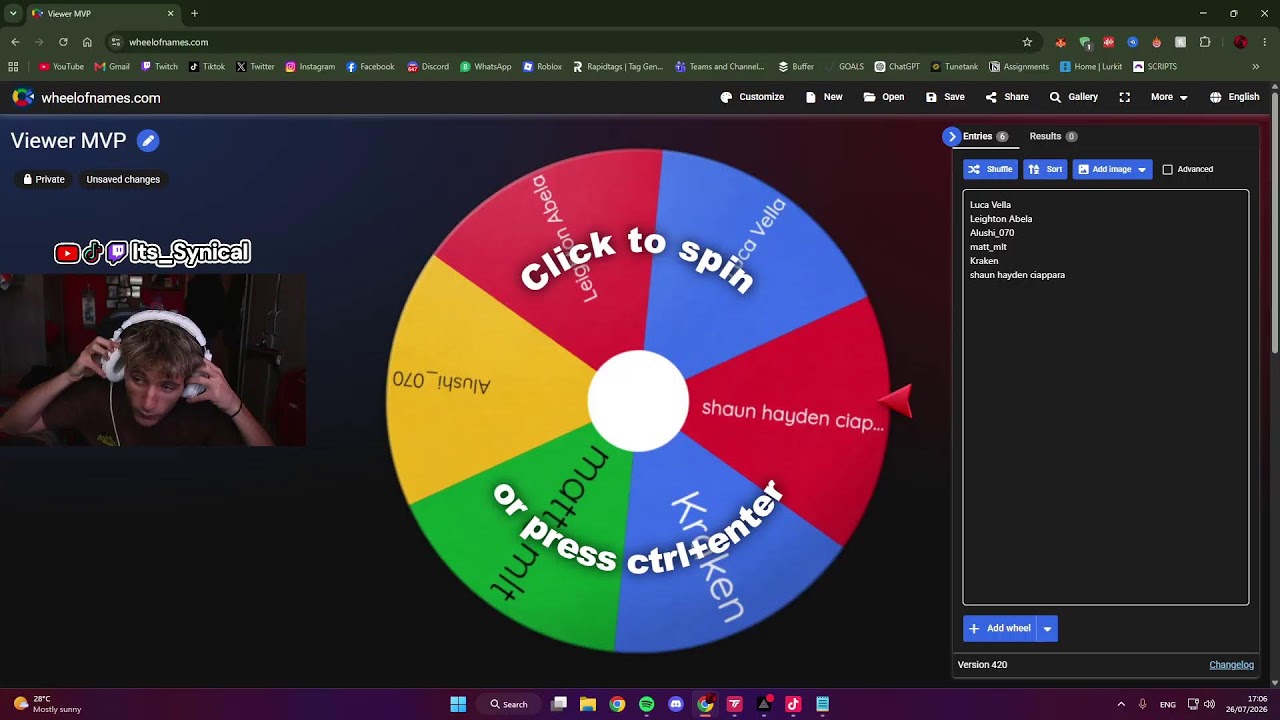Sort the wheel entries

(1045, 169)
